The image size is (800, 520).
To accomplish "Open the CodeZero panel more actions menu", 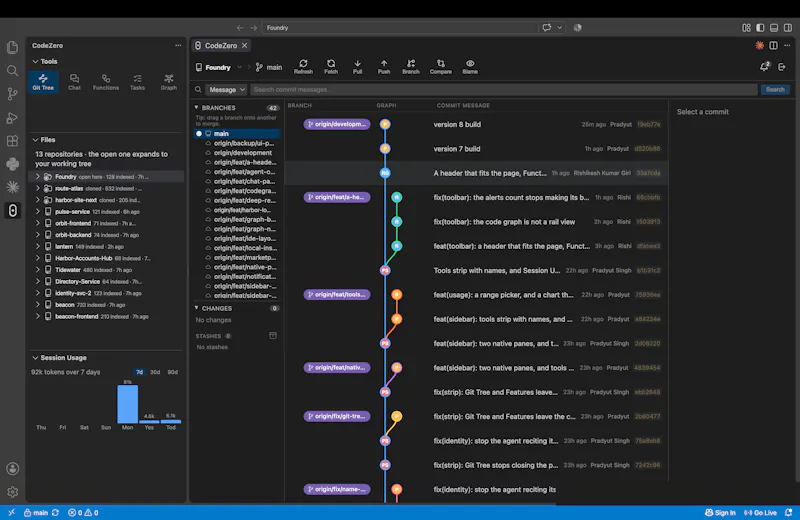I will (178, 45).
